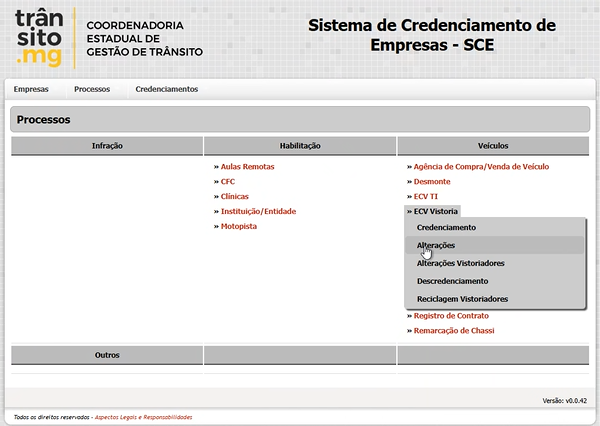Screen dimensions: 600x426
Task: Open the CFC link
Action: 228,181
